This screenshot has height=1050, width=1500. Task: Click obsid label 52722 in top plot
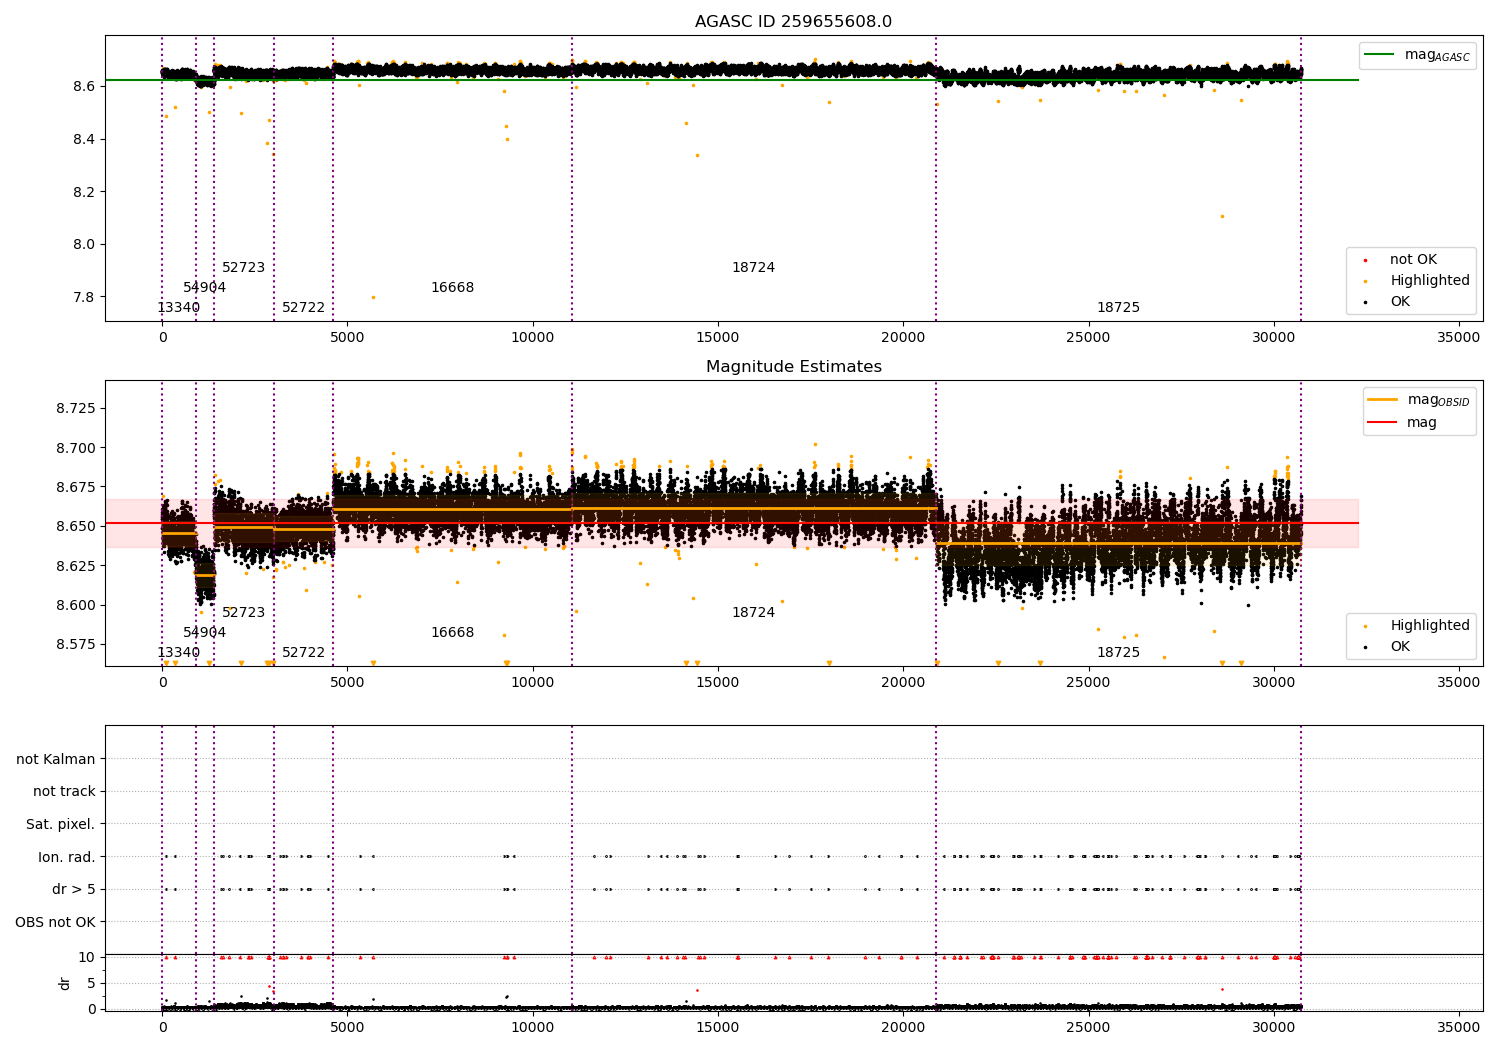pos(303,308)
